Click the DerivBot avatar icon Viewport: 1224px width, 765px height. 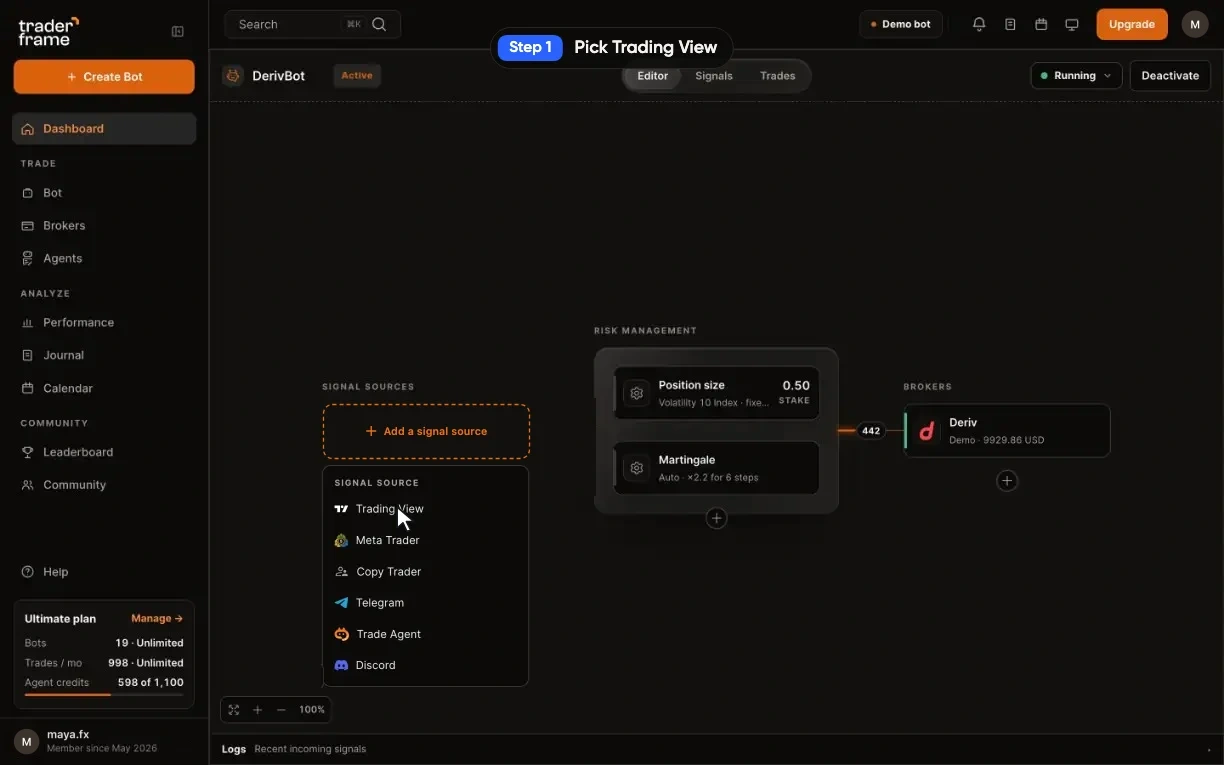tap(233, 75)
